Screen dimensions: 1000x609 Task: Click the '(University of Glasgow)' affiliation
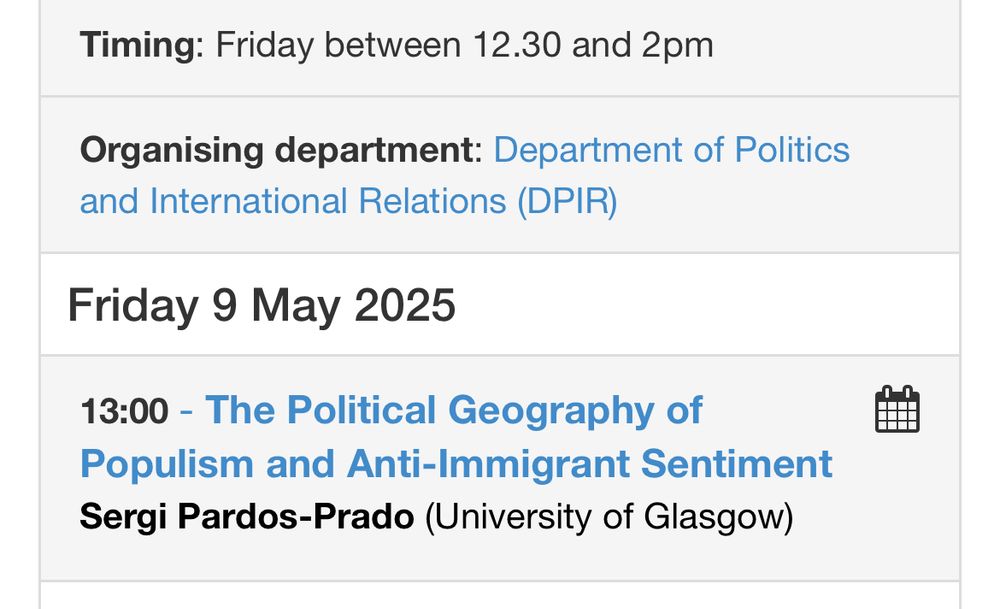click(x=608, y=516)
